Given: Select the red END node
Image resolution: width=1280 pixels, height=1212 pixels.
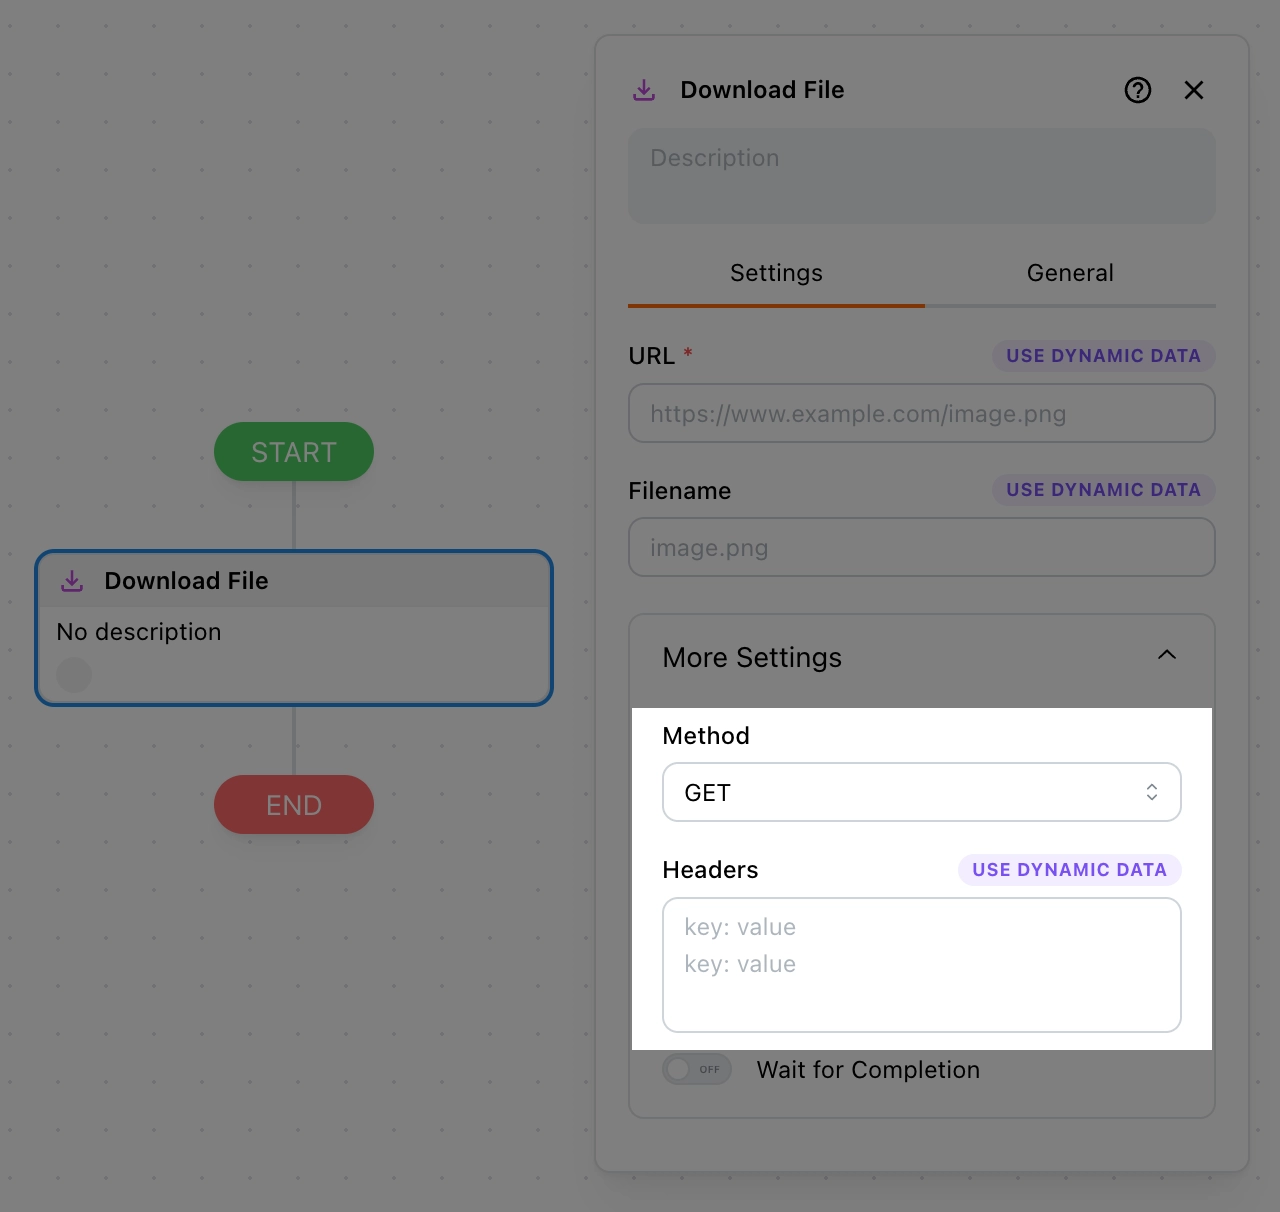Looking at the screenshot, I should [x=294, y=805].
